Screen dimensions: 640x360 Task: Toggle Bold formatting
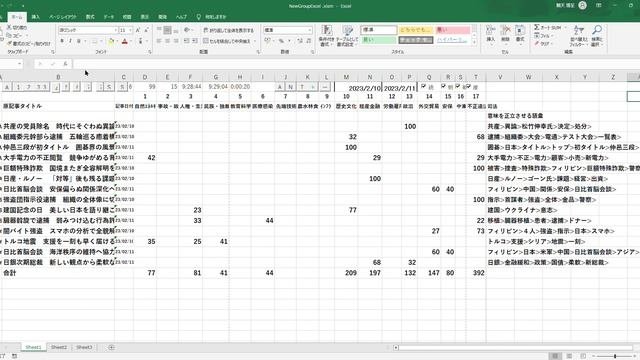click(62, 41)
